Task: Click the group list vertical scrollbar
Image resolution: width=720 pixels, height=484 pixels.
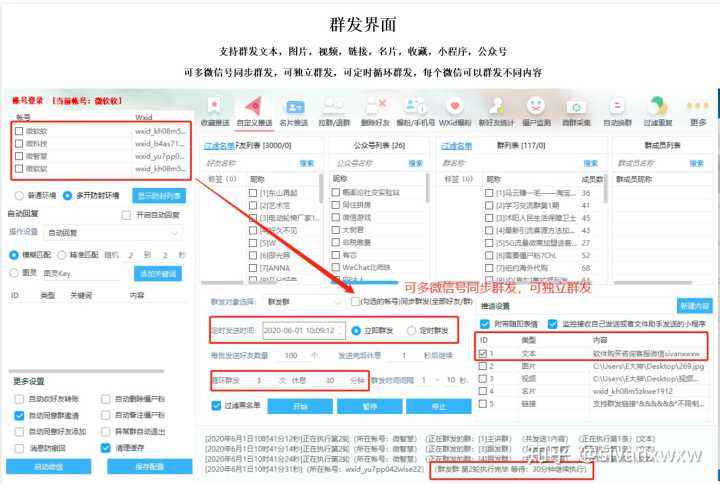Action: click(x=606, y=188)
